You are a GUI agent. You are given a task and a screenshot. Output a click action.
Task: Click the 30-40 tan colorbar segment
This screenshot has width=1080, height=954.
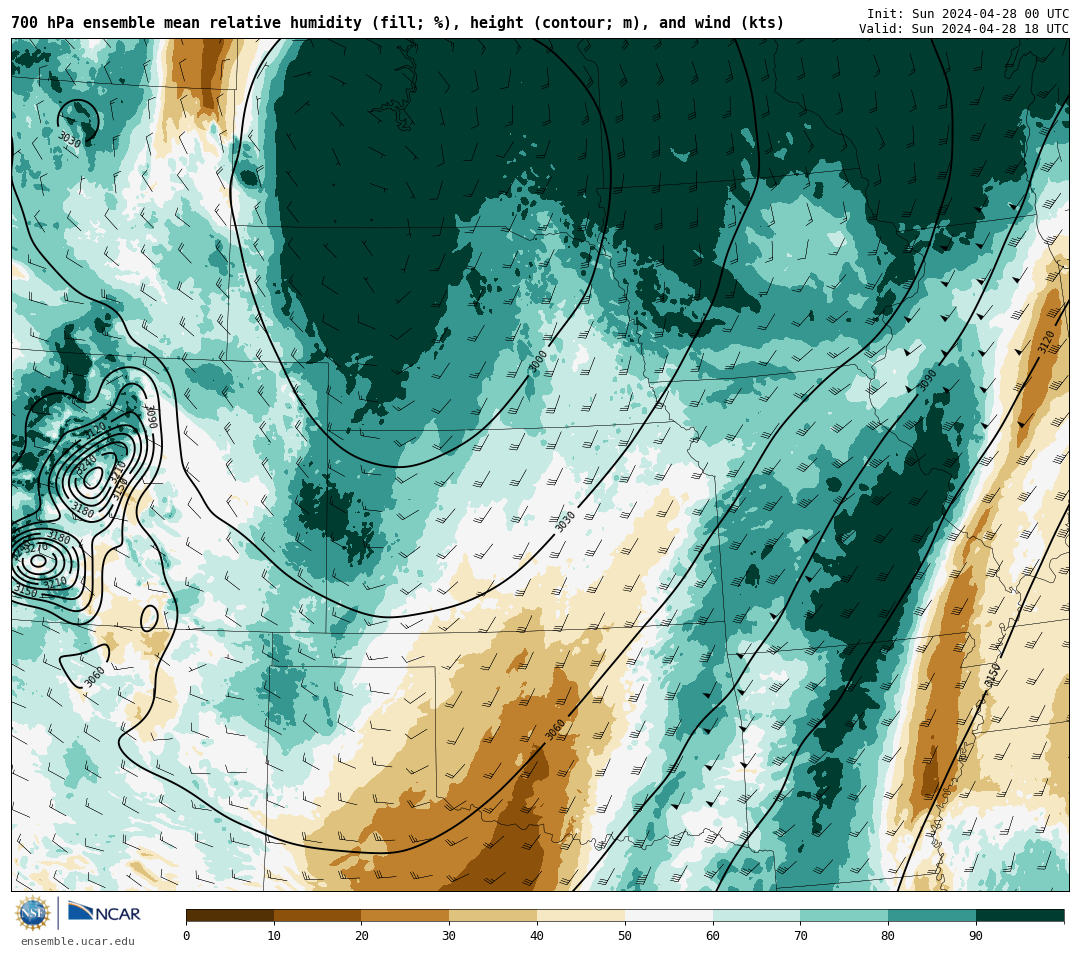click(x=493, y=915)
